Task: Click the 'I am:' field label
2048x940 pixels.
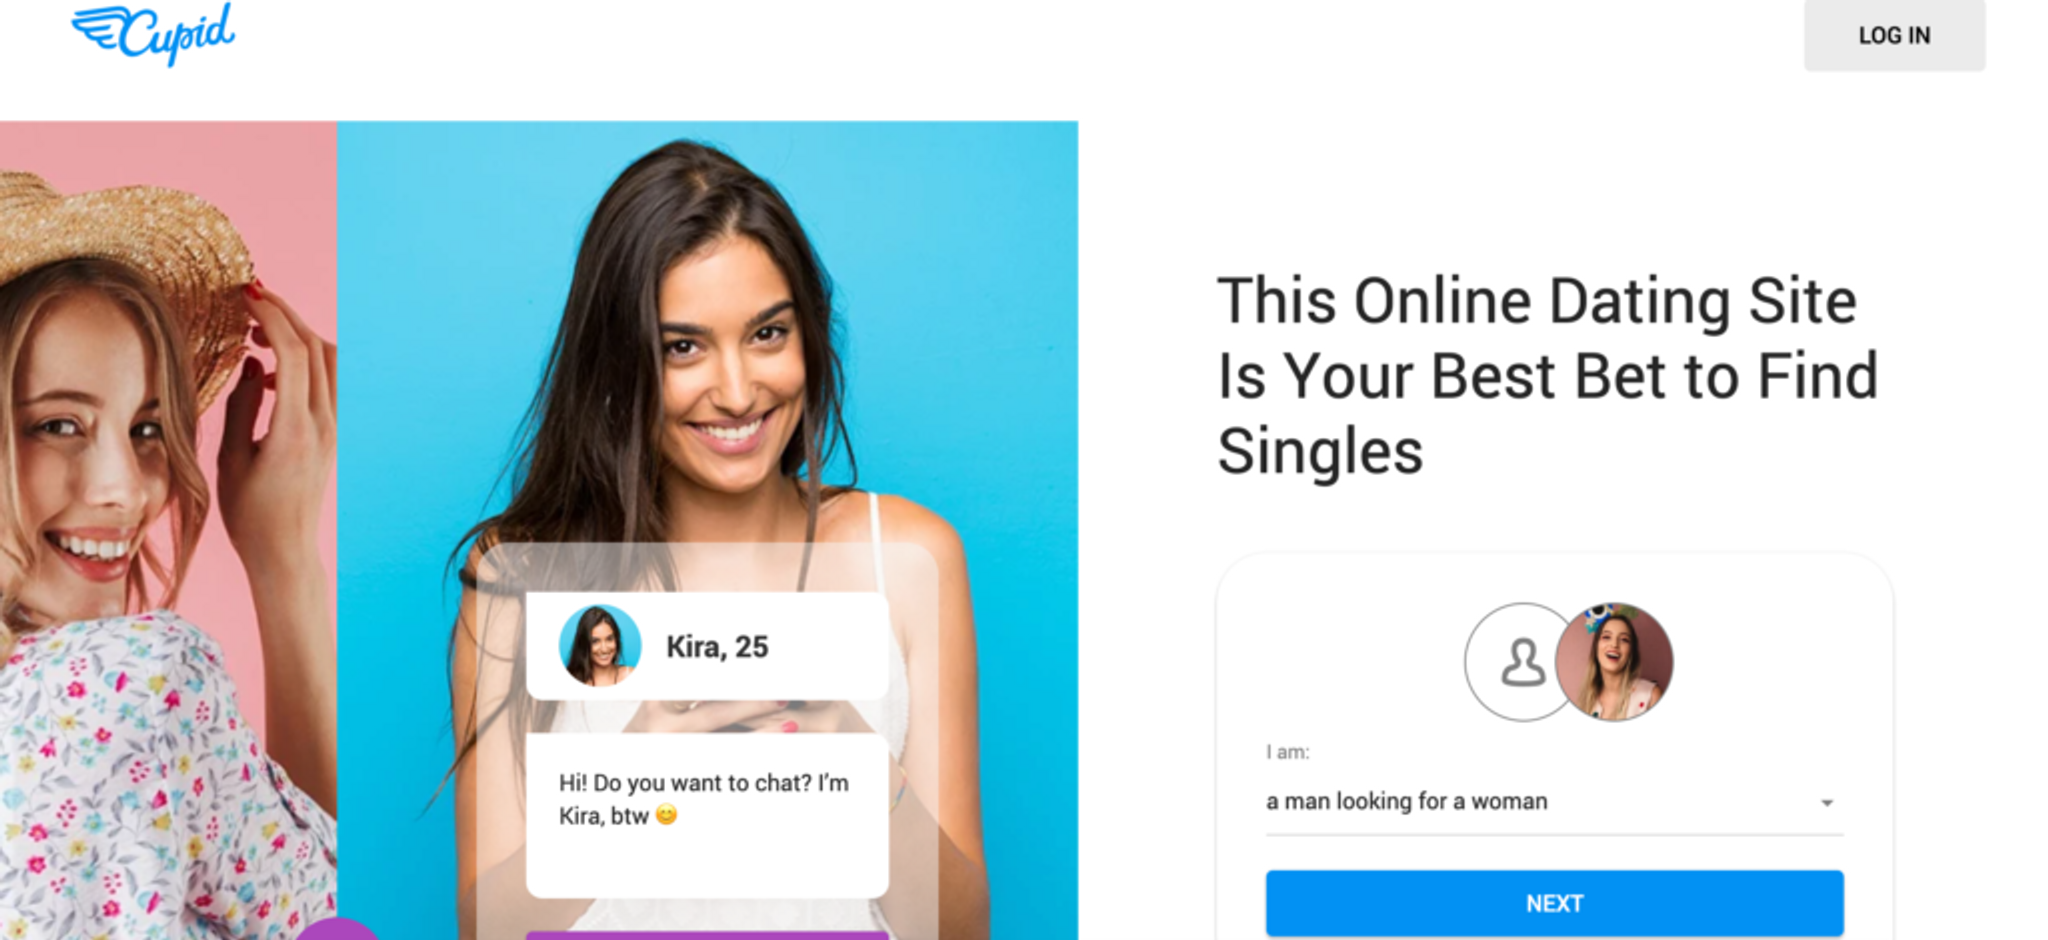Action: 1287,752
